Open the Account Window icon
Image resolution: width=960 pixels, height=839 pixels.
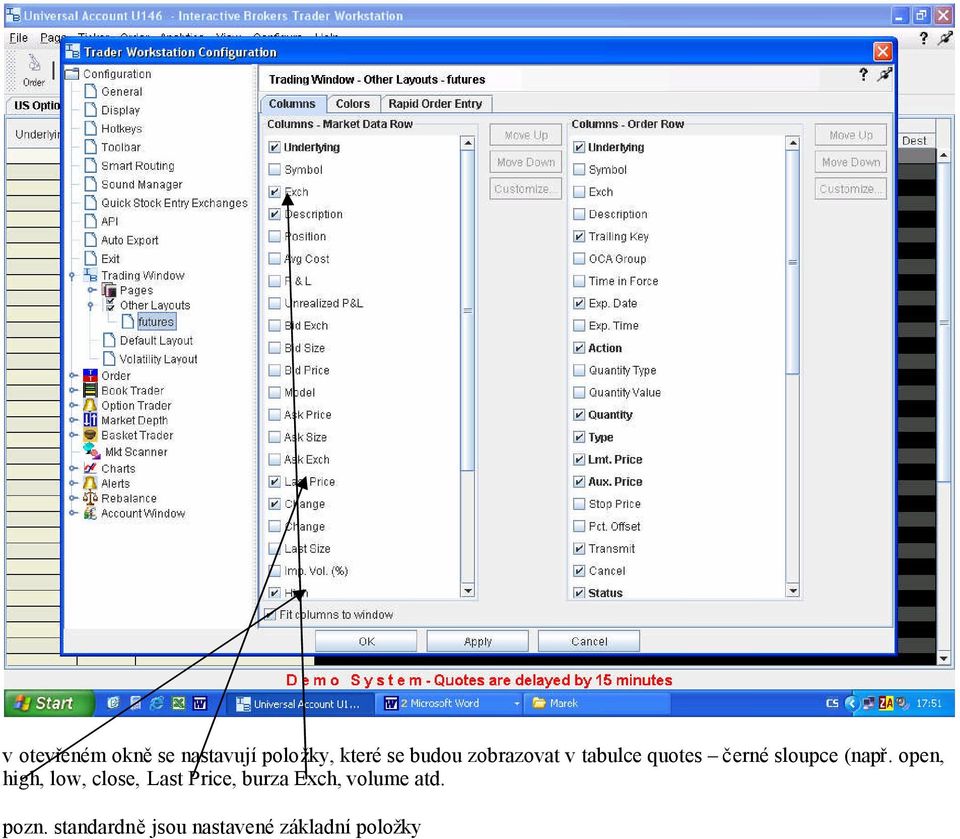(90, 513)
